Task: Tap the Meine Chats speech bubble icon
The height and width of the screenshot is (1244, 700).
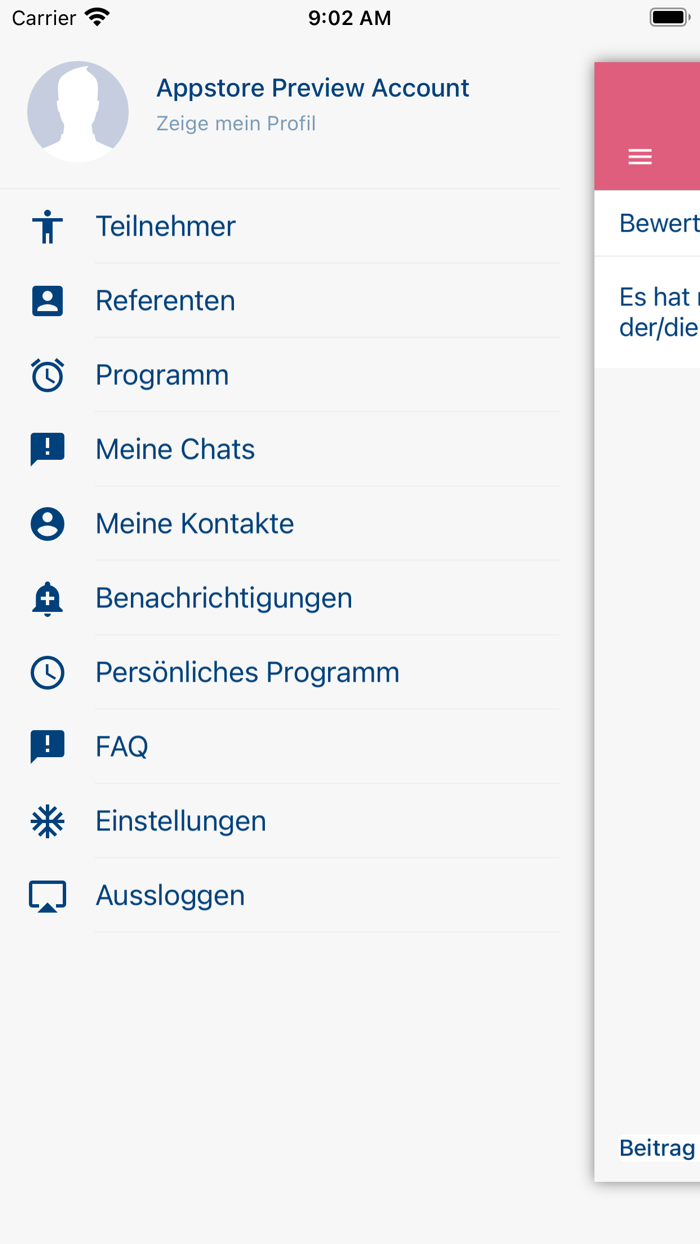Action: (x=47, y=450)
